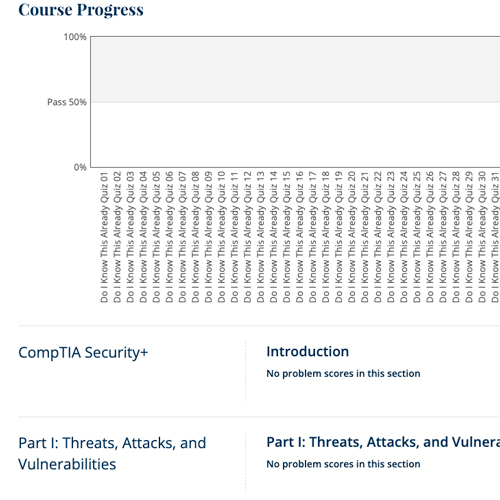This screenshot has width=500, height=500.
Task: Open Part I: Threats, Attacks section link
Action: pyautogui.click(x=383, y=442)
